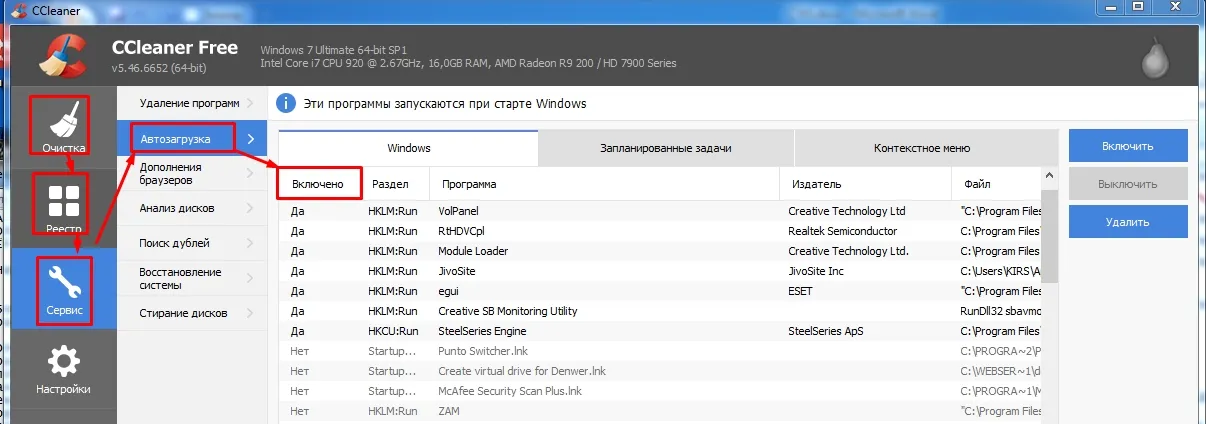Select Автозагрузка menu item
Screen dimensions: 1206x424
point(192,137)
